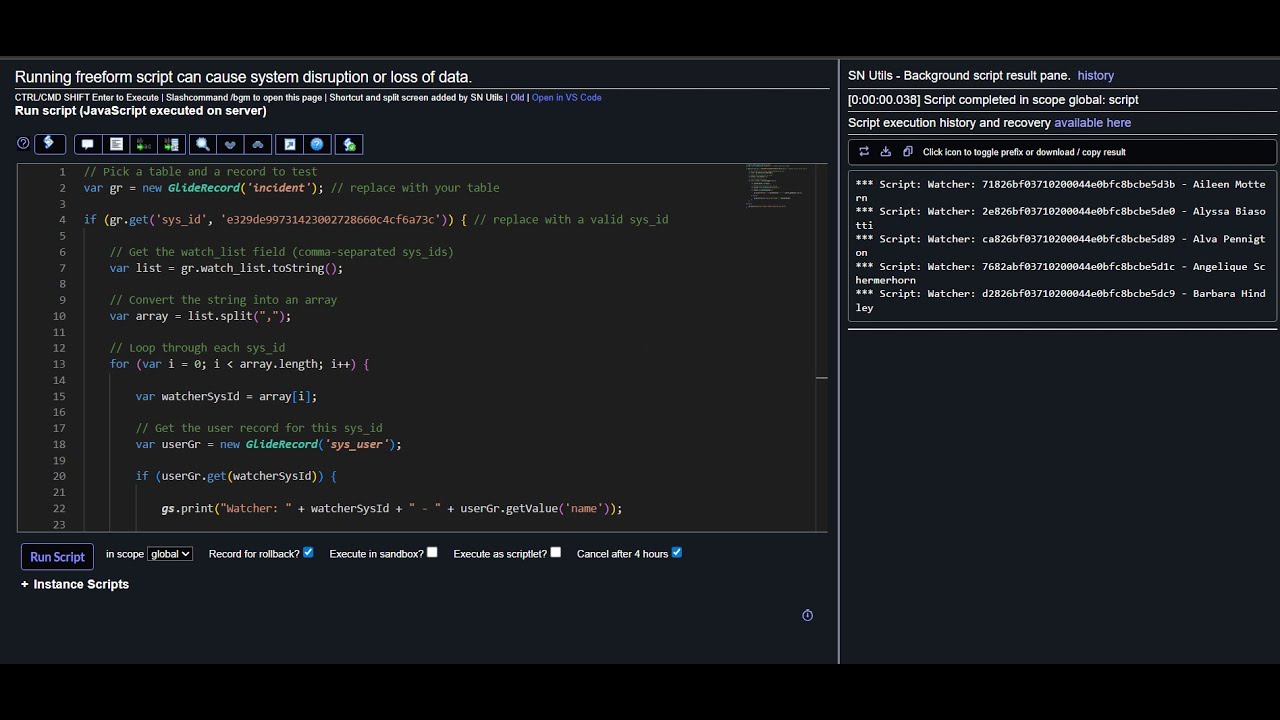Click the find next down-arrow icon
Screen dimensions: 1280x720
click(230, 144)
